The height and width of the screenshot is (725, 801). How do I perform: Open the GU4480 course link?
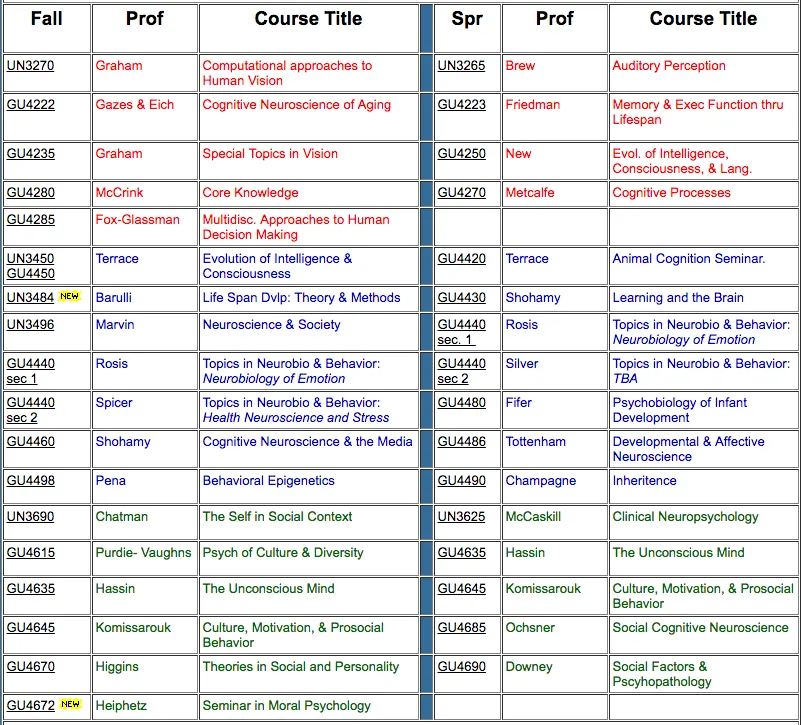(x=461, y=403)
